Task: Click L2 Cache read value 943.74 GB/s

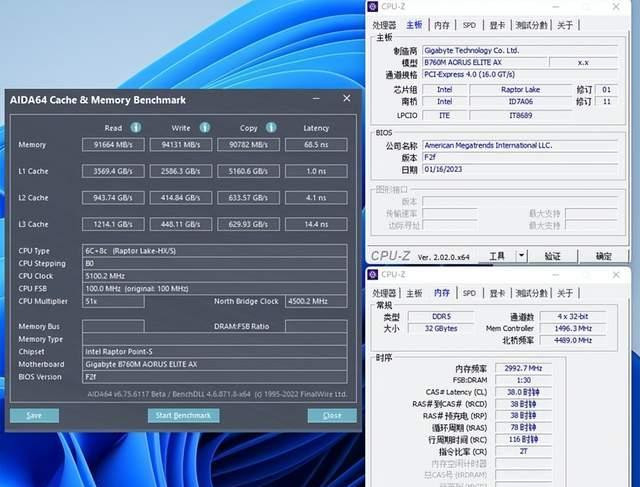Action: (113, 198)
